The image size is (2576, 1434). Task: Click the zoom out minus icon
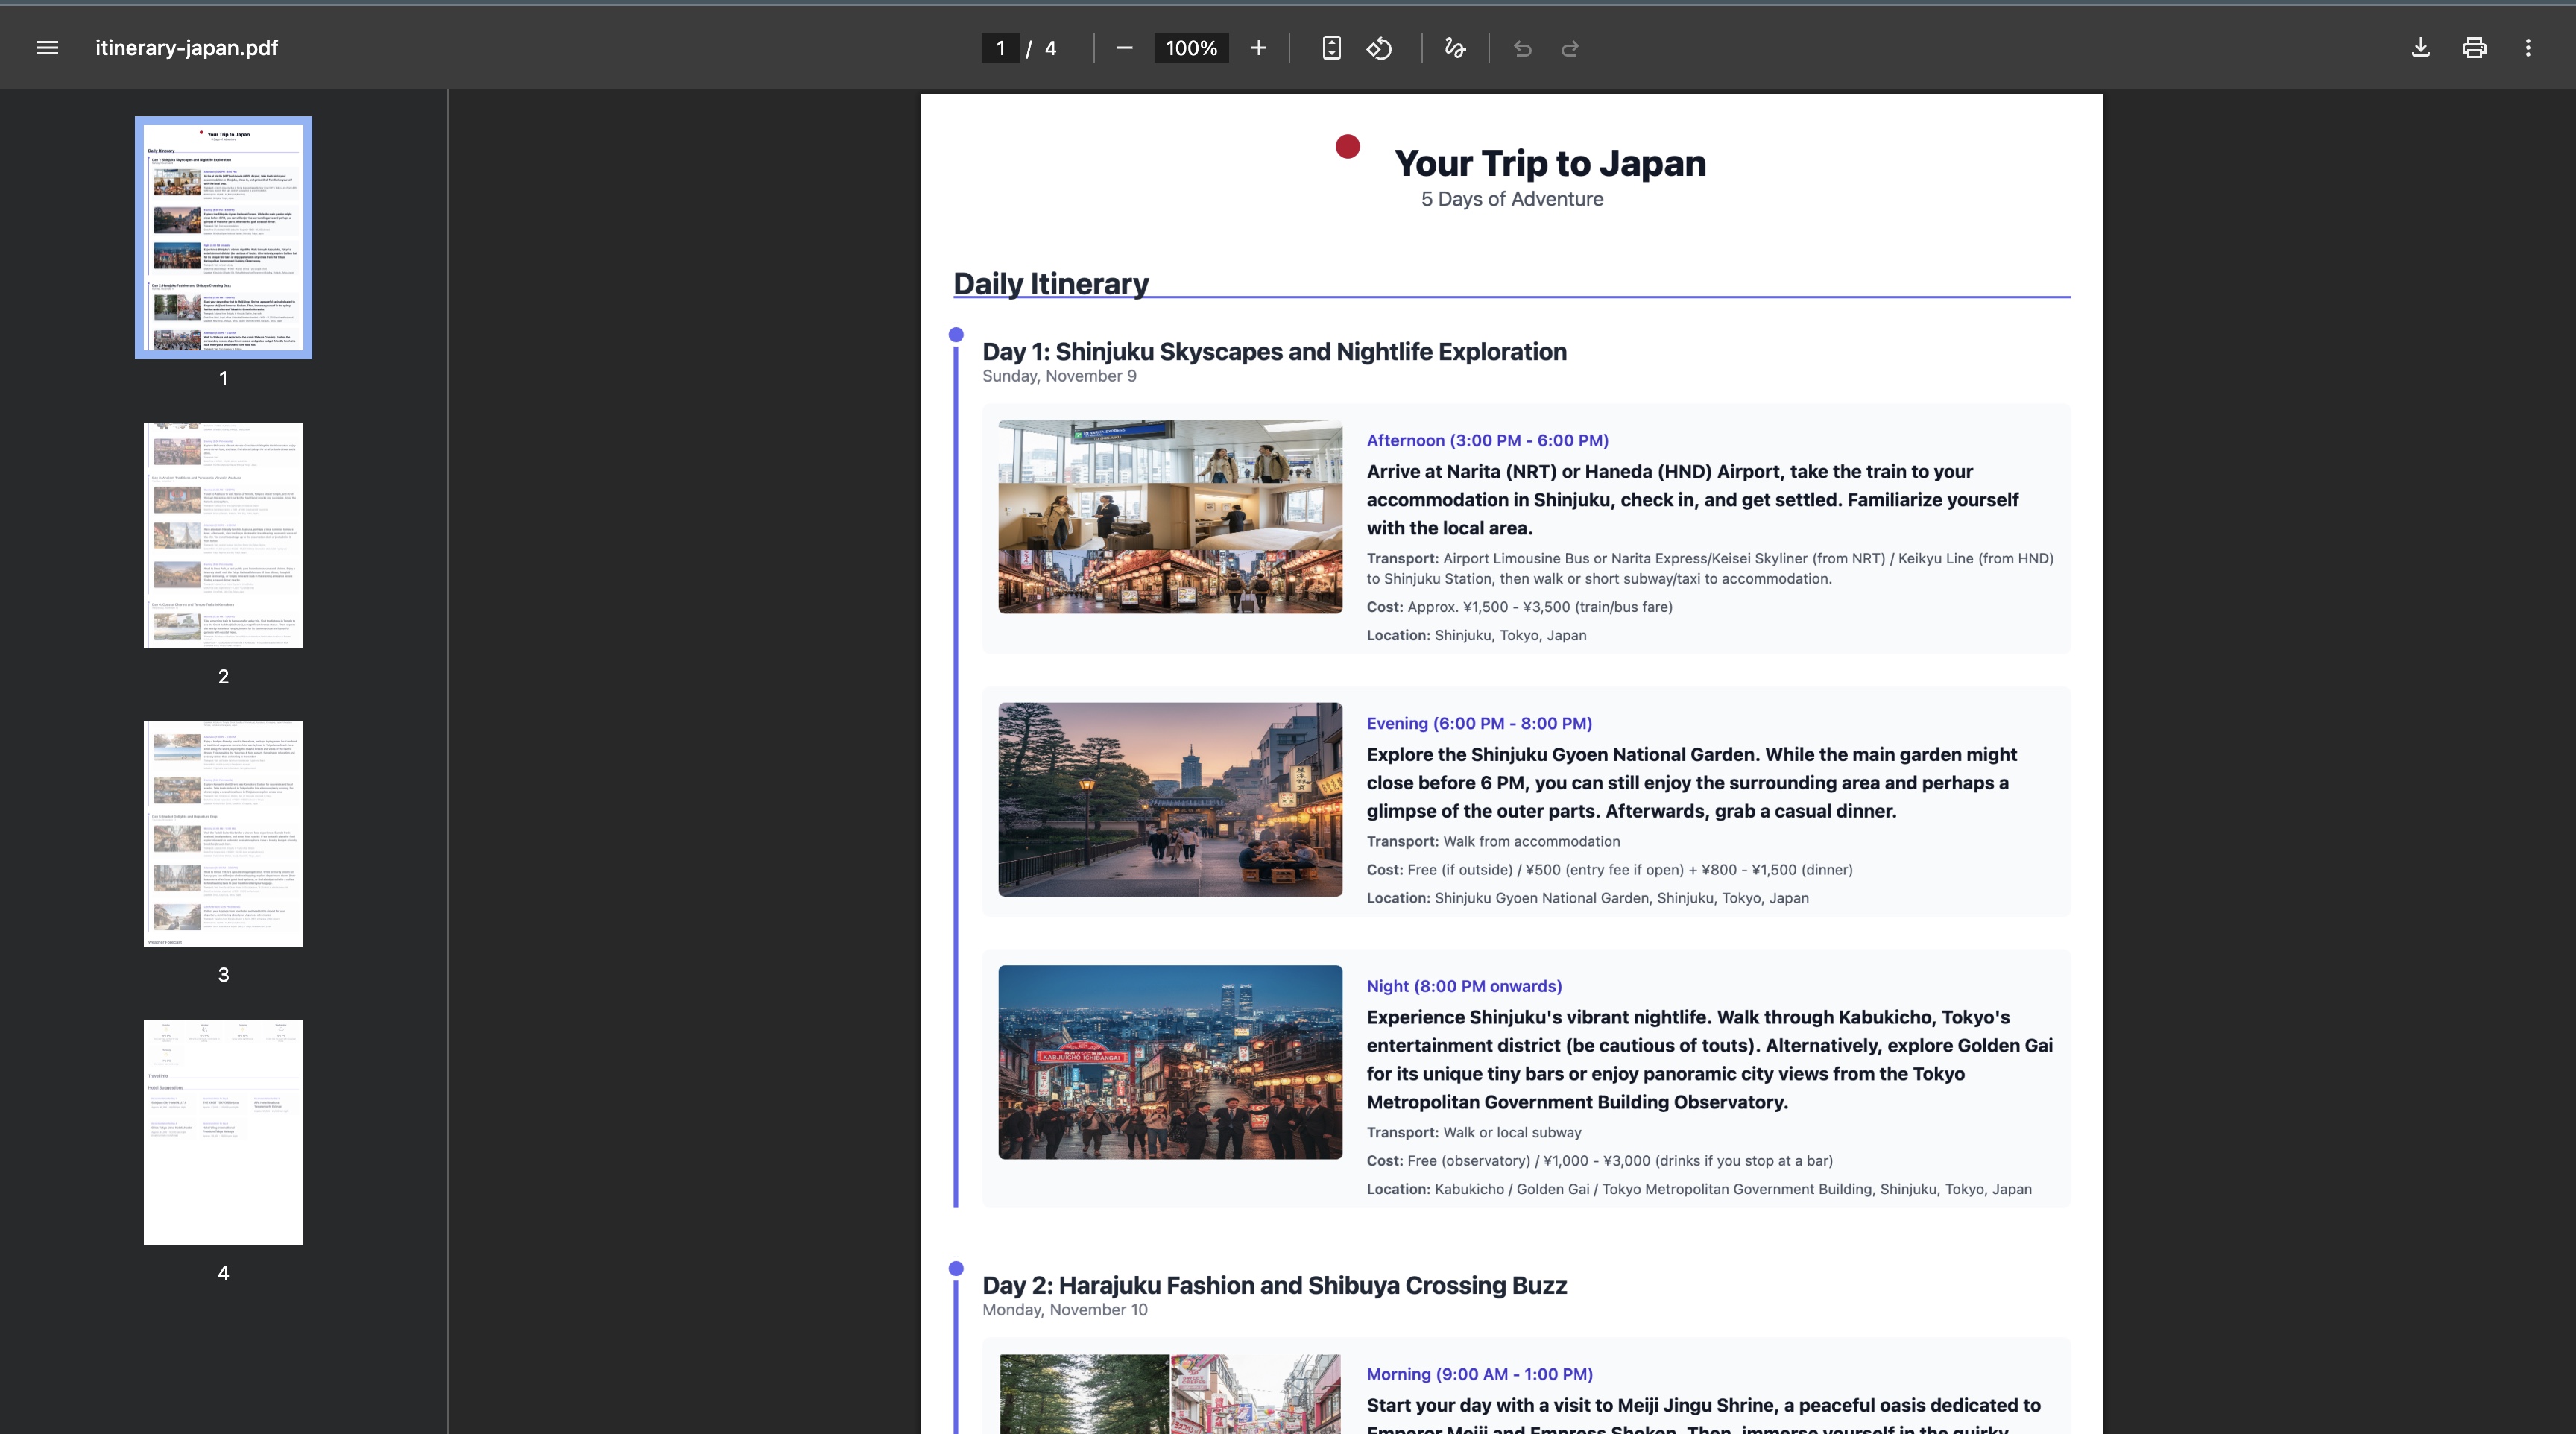1124,48
